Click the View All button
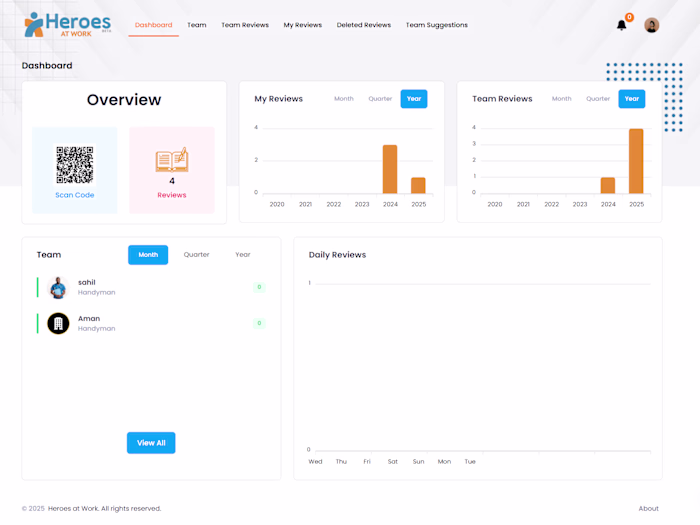 click(151, 443)
